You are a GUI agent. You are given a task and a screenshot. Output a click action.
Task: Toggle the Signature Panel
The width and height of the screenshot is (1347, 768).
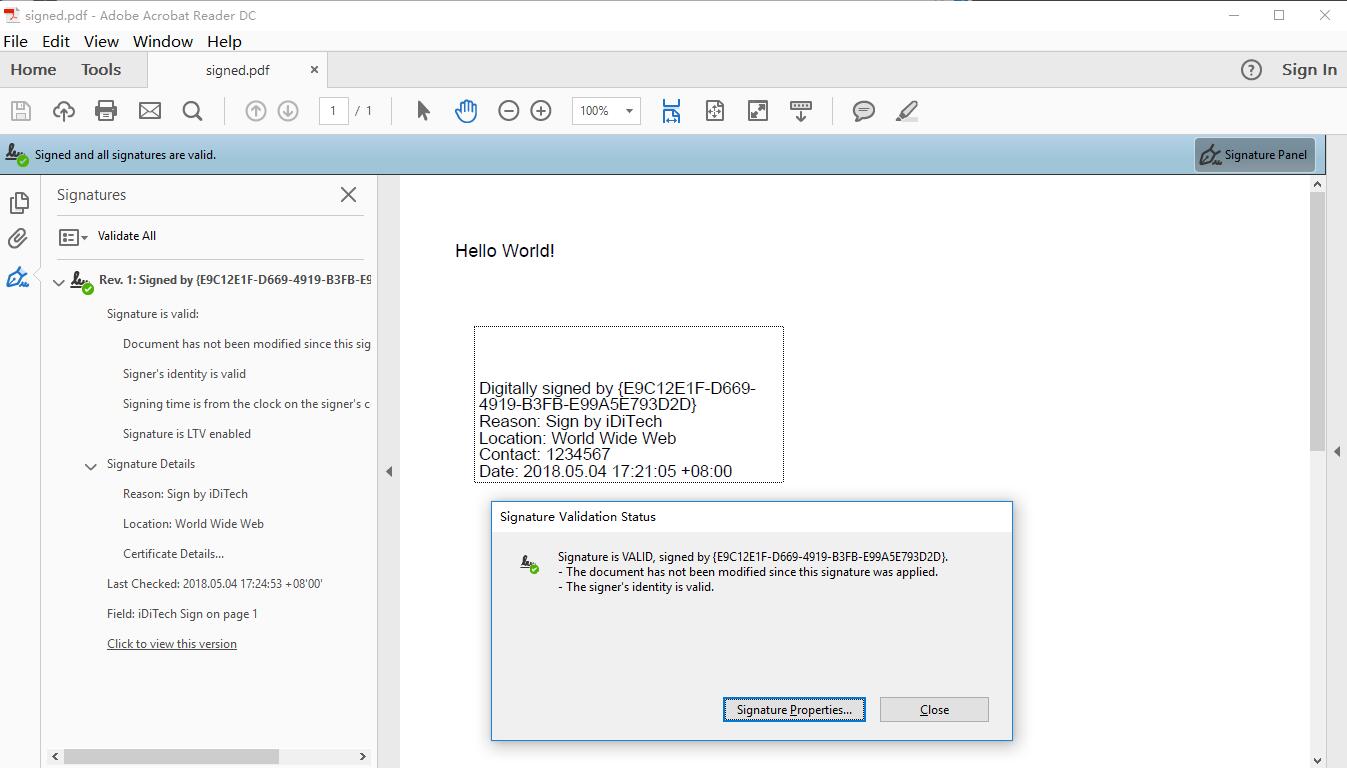(x=1254, y=155)
